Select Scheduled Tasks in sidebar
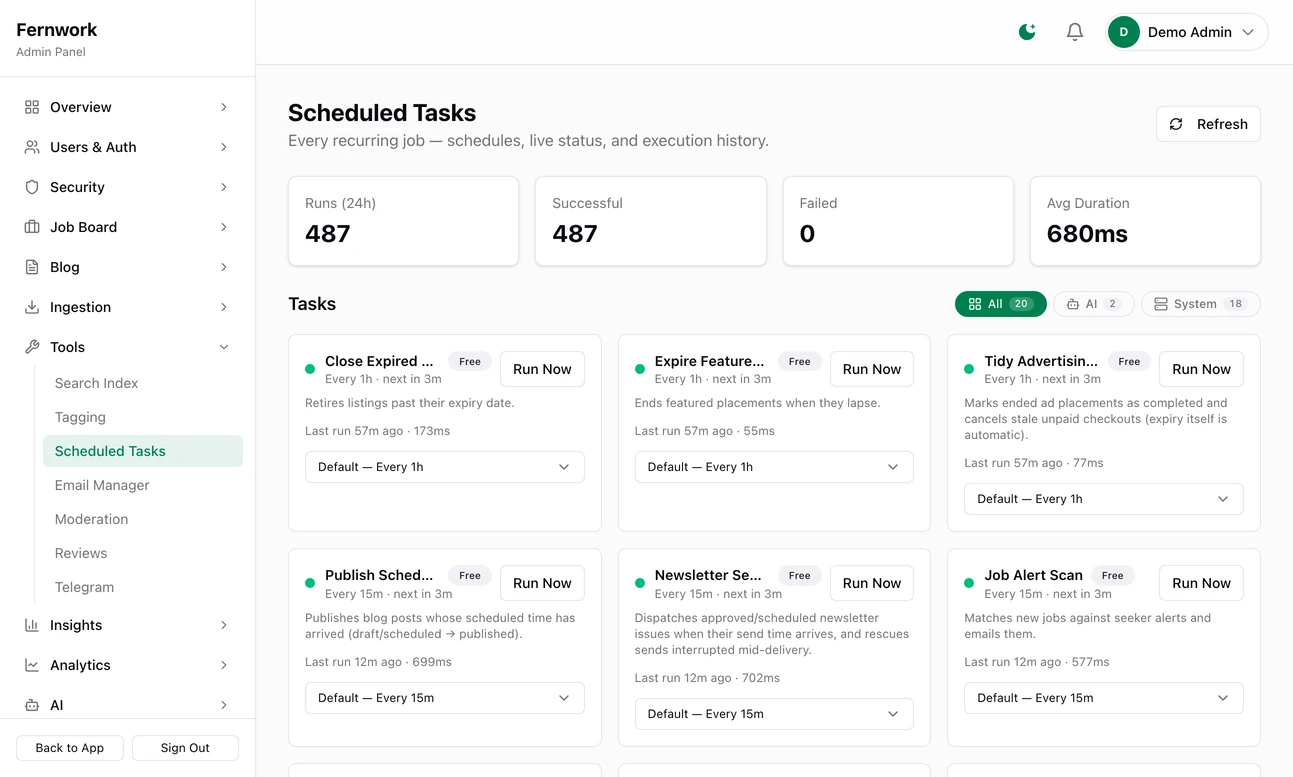This screenshot has width=1293, height=777. (143, 451)
